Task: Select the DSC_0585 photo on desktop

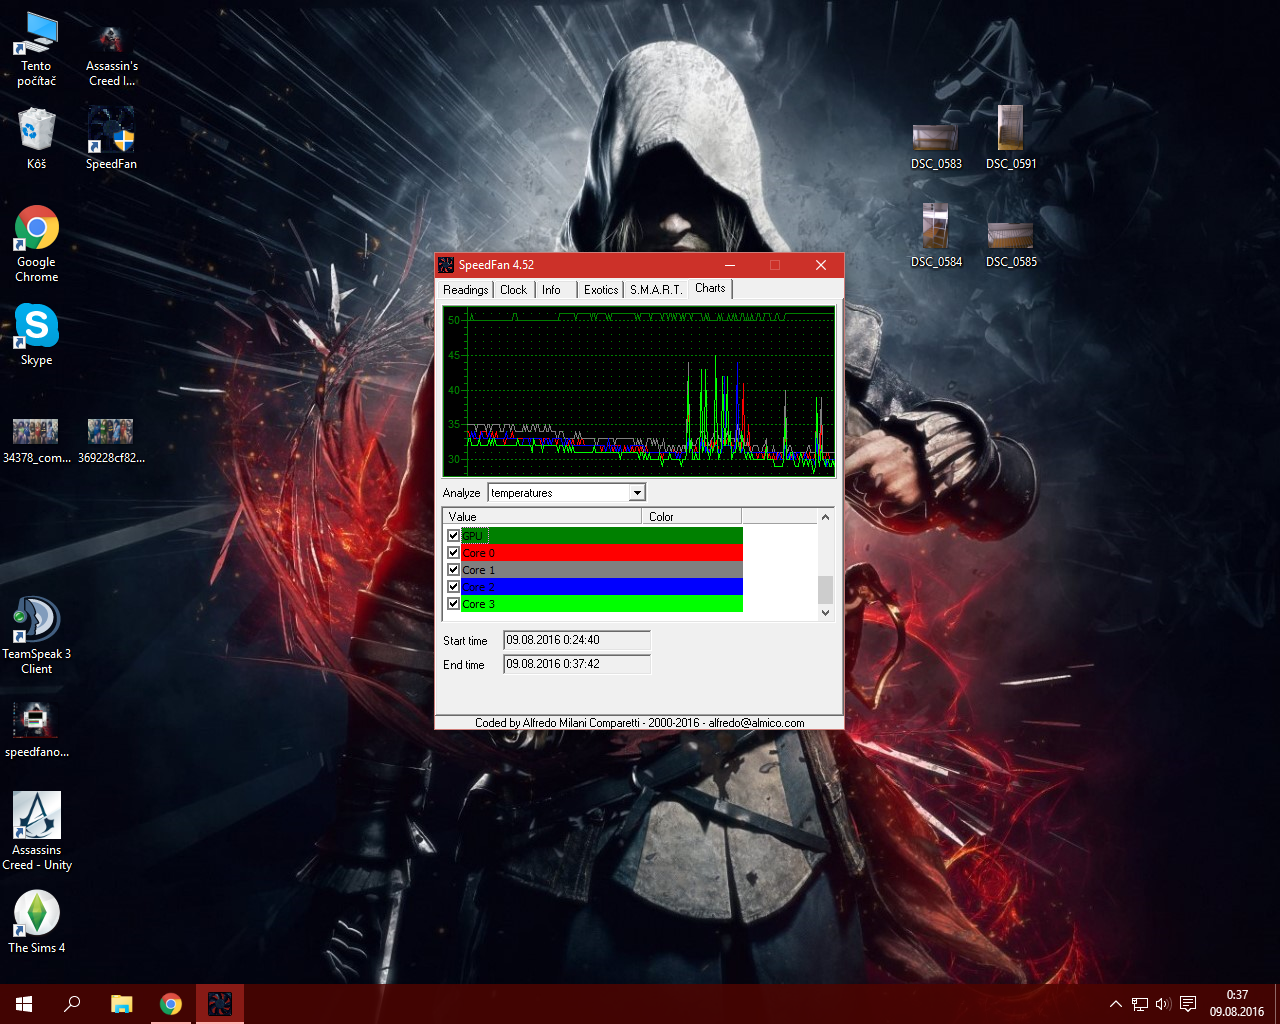Action: pos(1011,245)
